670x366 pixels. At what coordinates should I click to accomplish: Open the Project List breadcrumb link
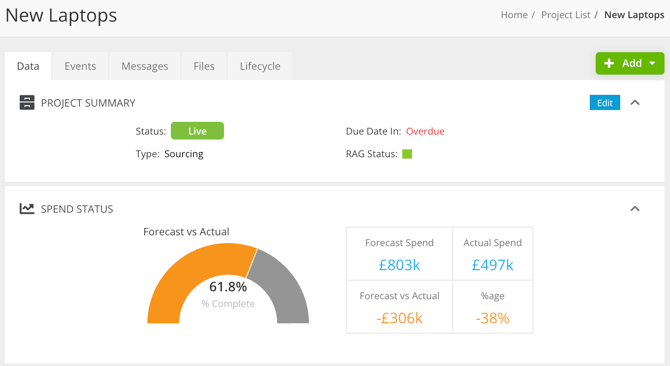click(565, 15)
